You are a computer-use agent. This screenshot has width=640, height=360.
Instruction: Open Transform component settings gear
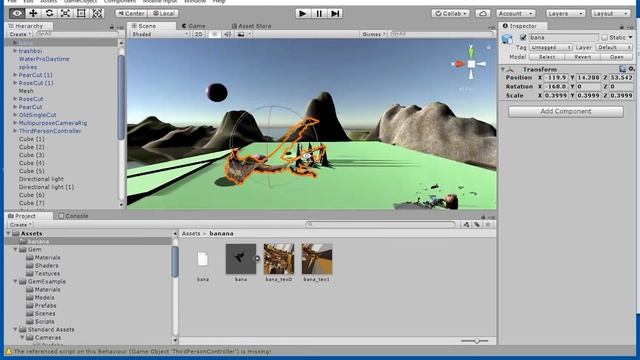click(631, 69)
